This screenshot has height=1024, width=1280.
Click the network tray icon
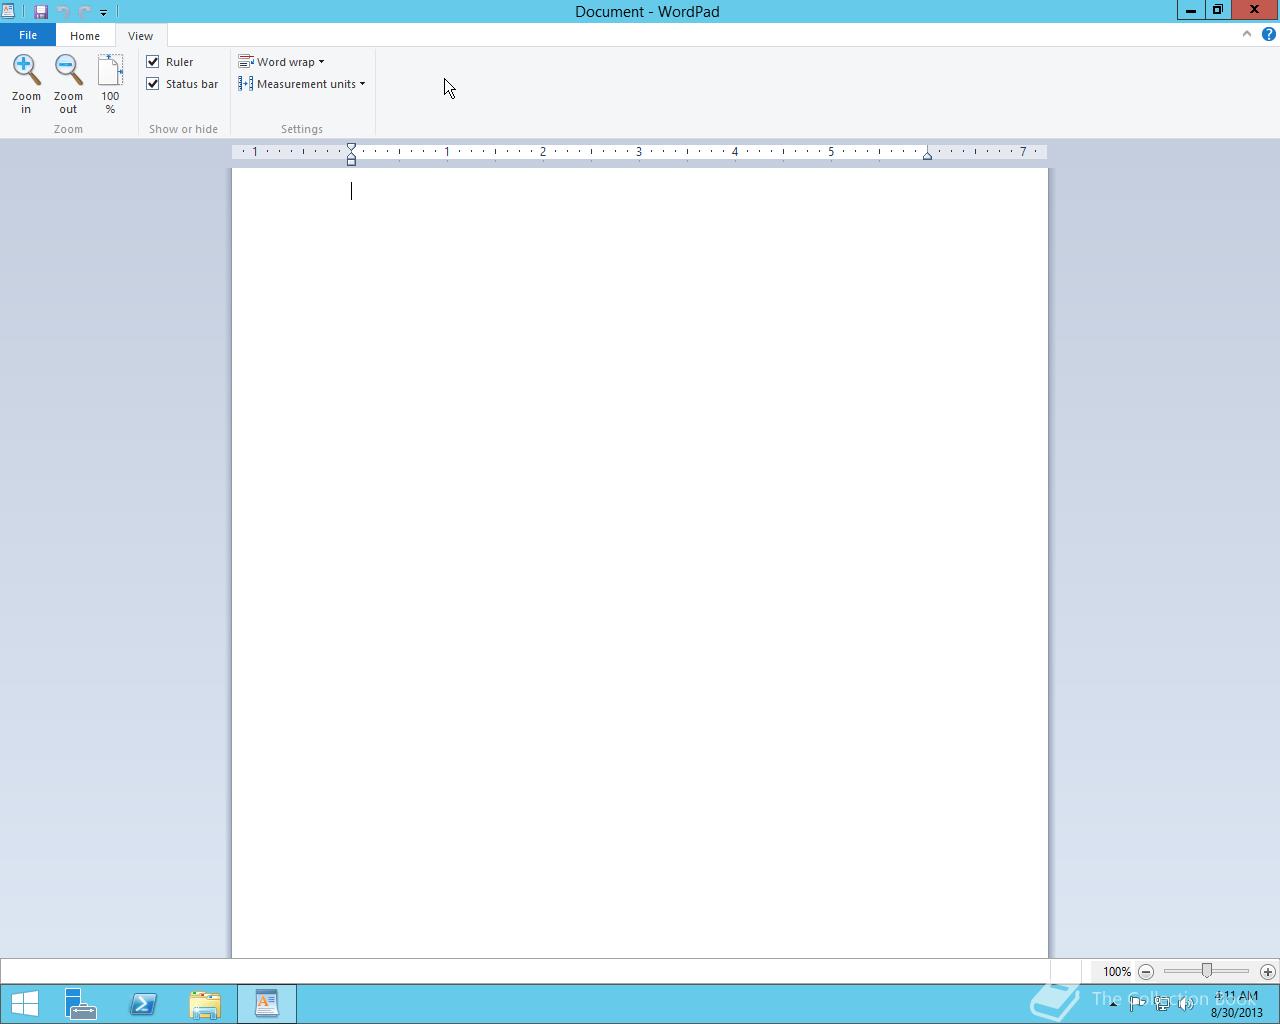coord(1162,1004)
